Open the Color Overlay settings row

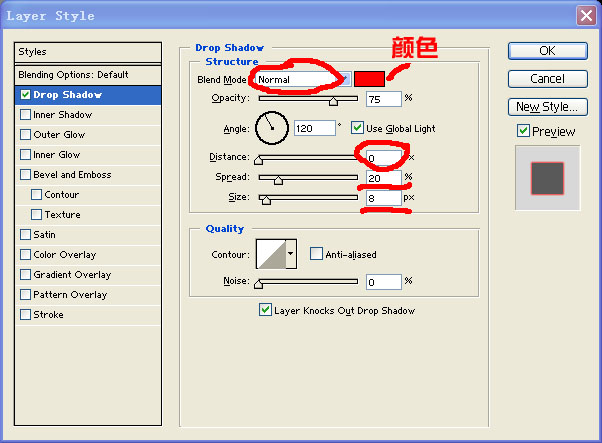[x=88, y=255]
